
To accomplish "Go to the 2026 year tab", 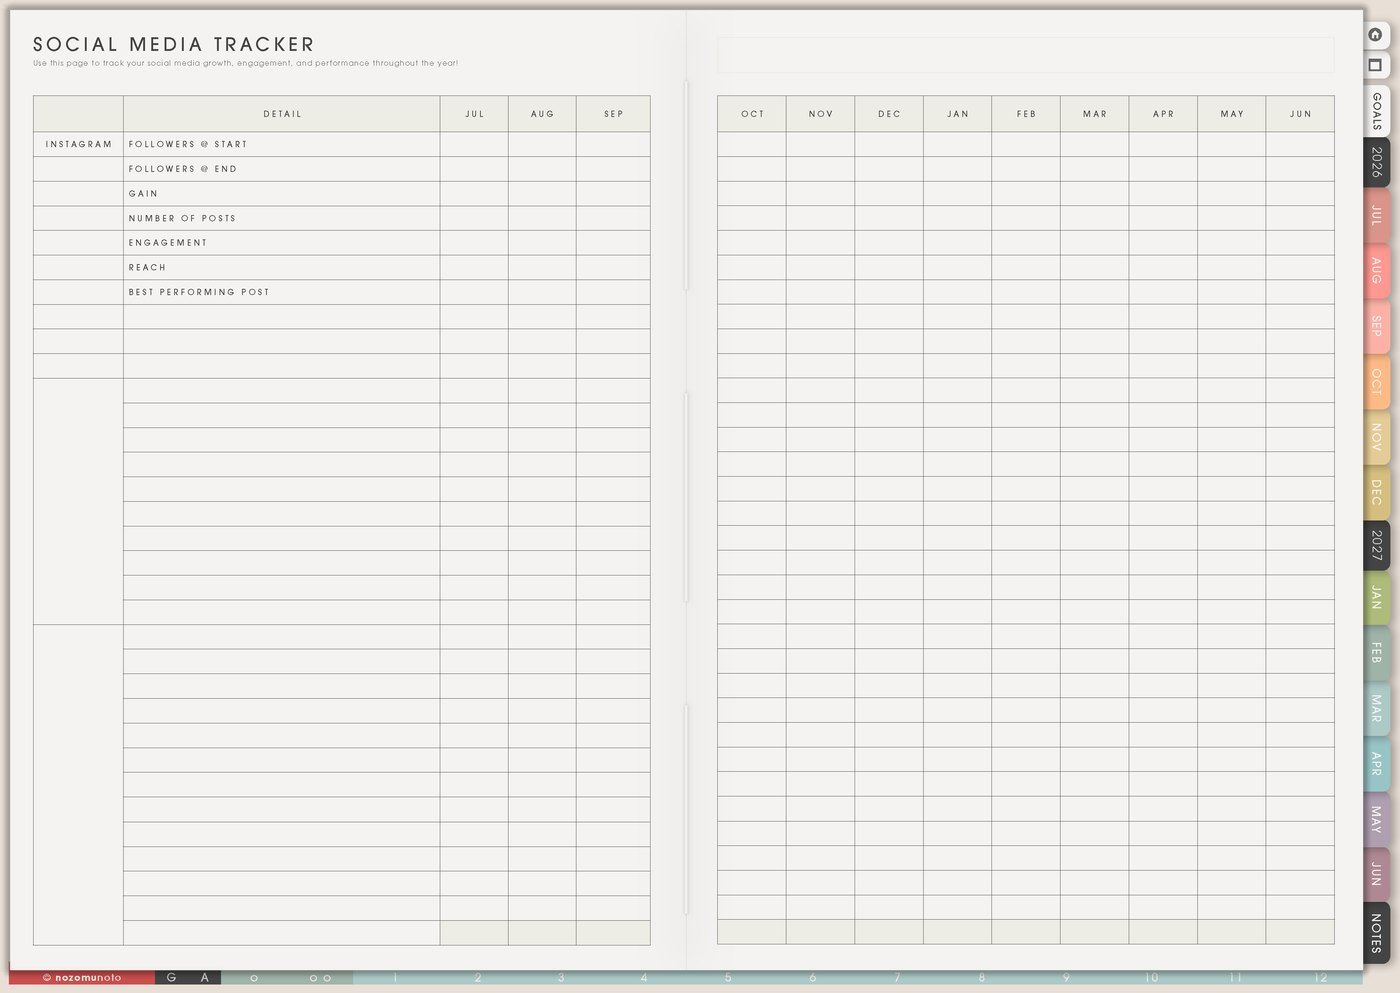I will pyautogui.click(x=1376, y=162).
